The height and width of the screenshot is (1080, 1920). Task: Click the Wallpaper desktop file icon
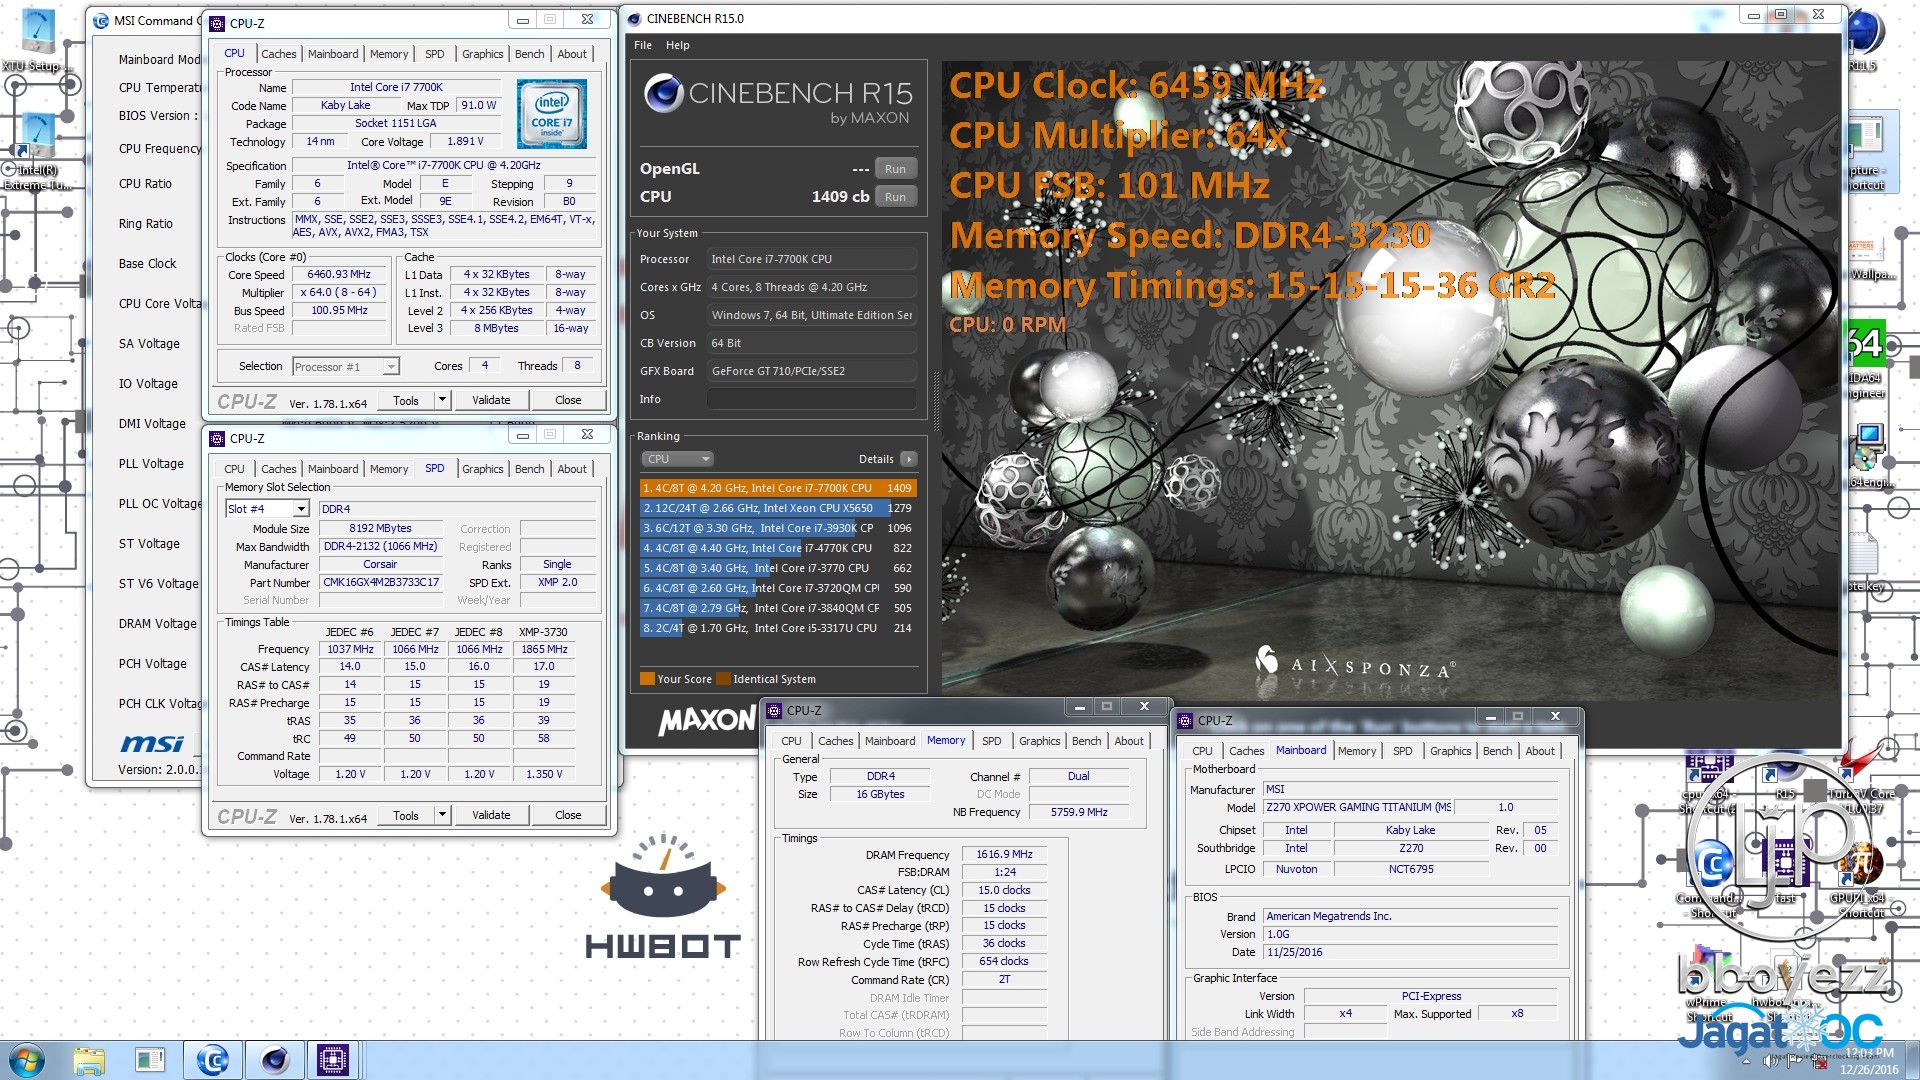tap(1868, 258)
